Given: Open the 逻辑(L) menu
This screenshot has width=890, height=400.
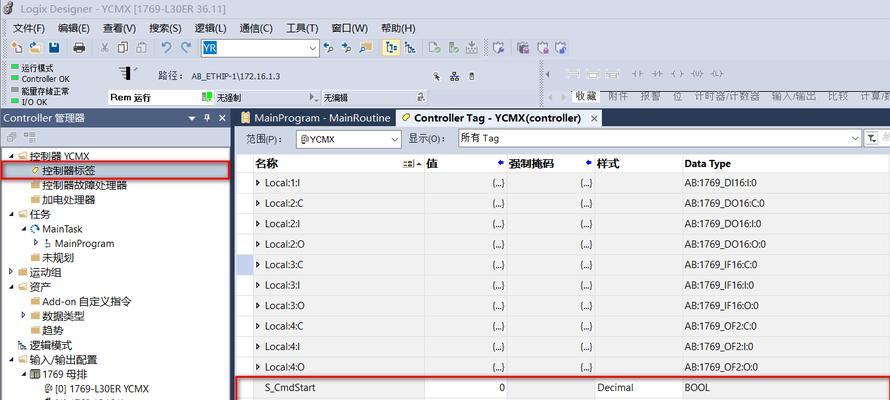Looking at the screenshot, I should pos(210,28).
